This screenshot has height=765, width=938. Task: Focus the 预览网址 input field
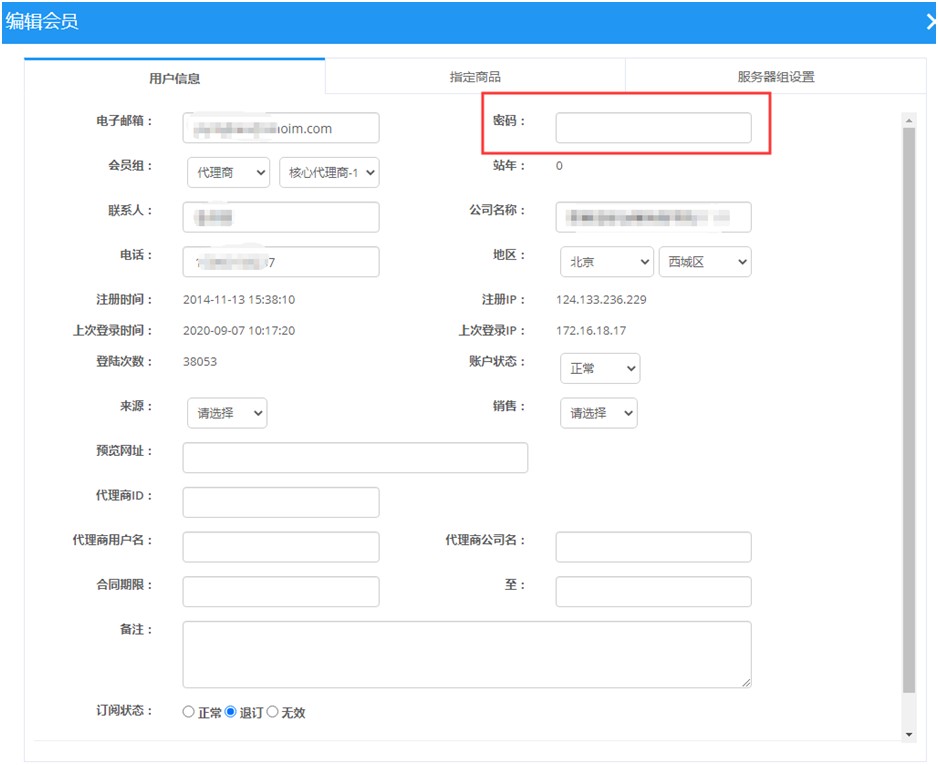355,458
